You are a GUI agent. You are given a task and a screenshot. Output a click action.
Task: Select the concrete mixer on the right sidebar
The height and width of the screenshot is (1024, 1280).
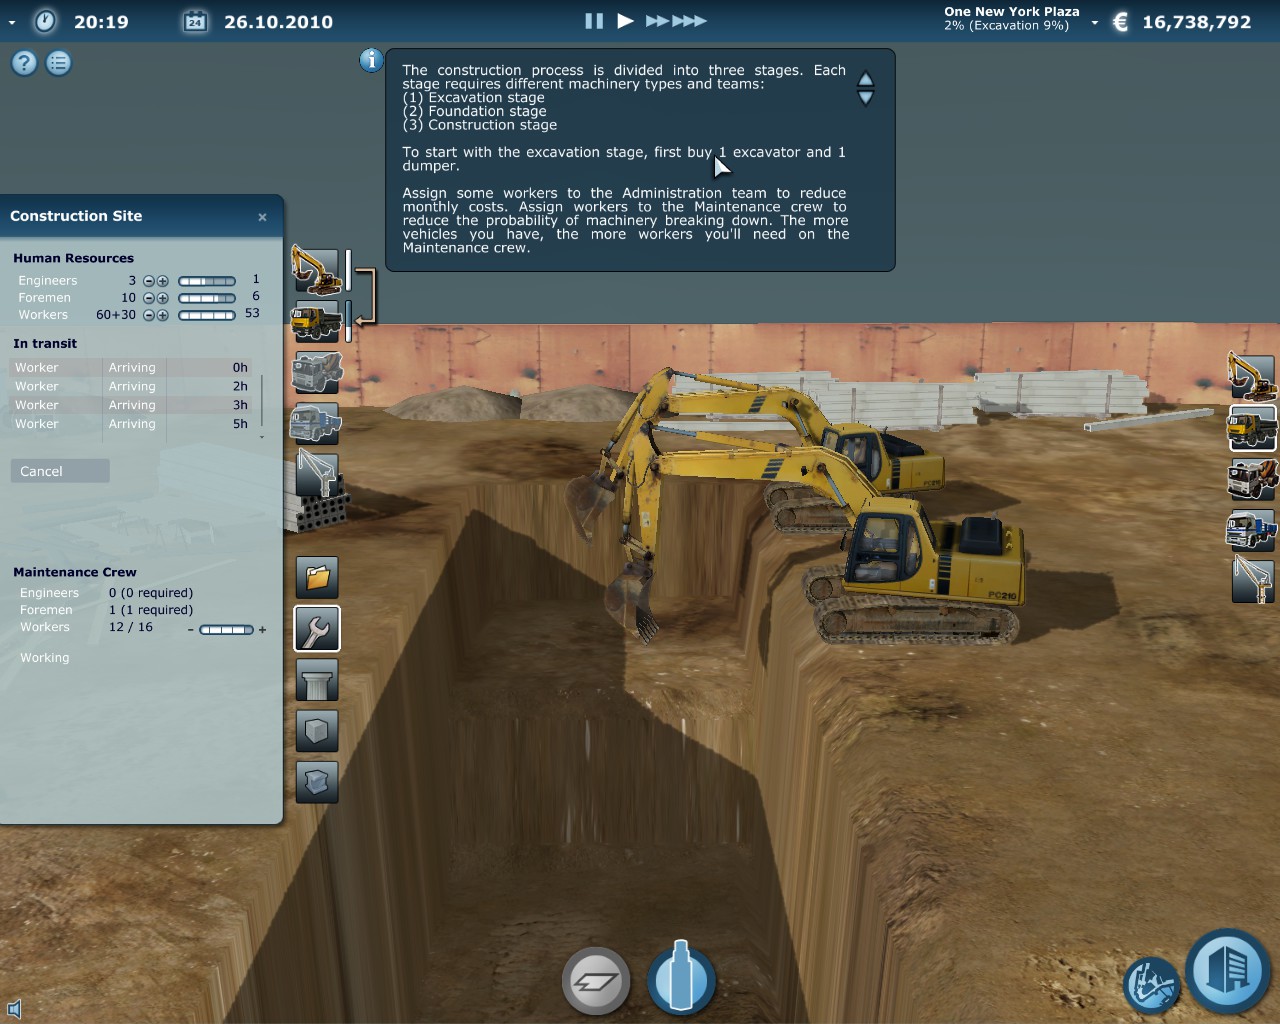1251,479
